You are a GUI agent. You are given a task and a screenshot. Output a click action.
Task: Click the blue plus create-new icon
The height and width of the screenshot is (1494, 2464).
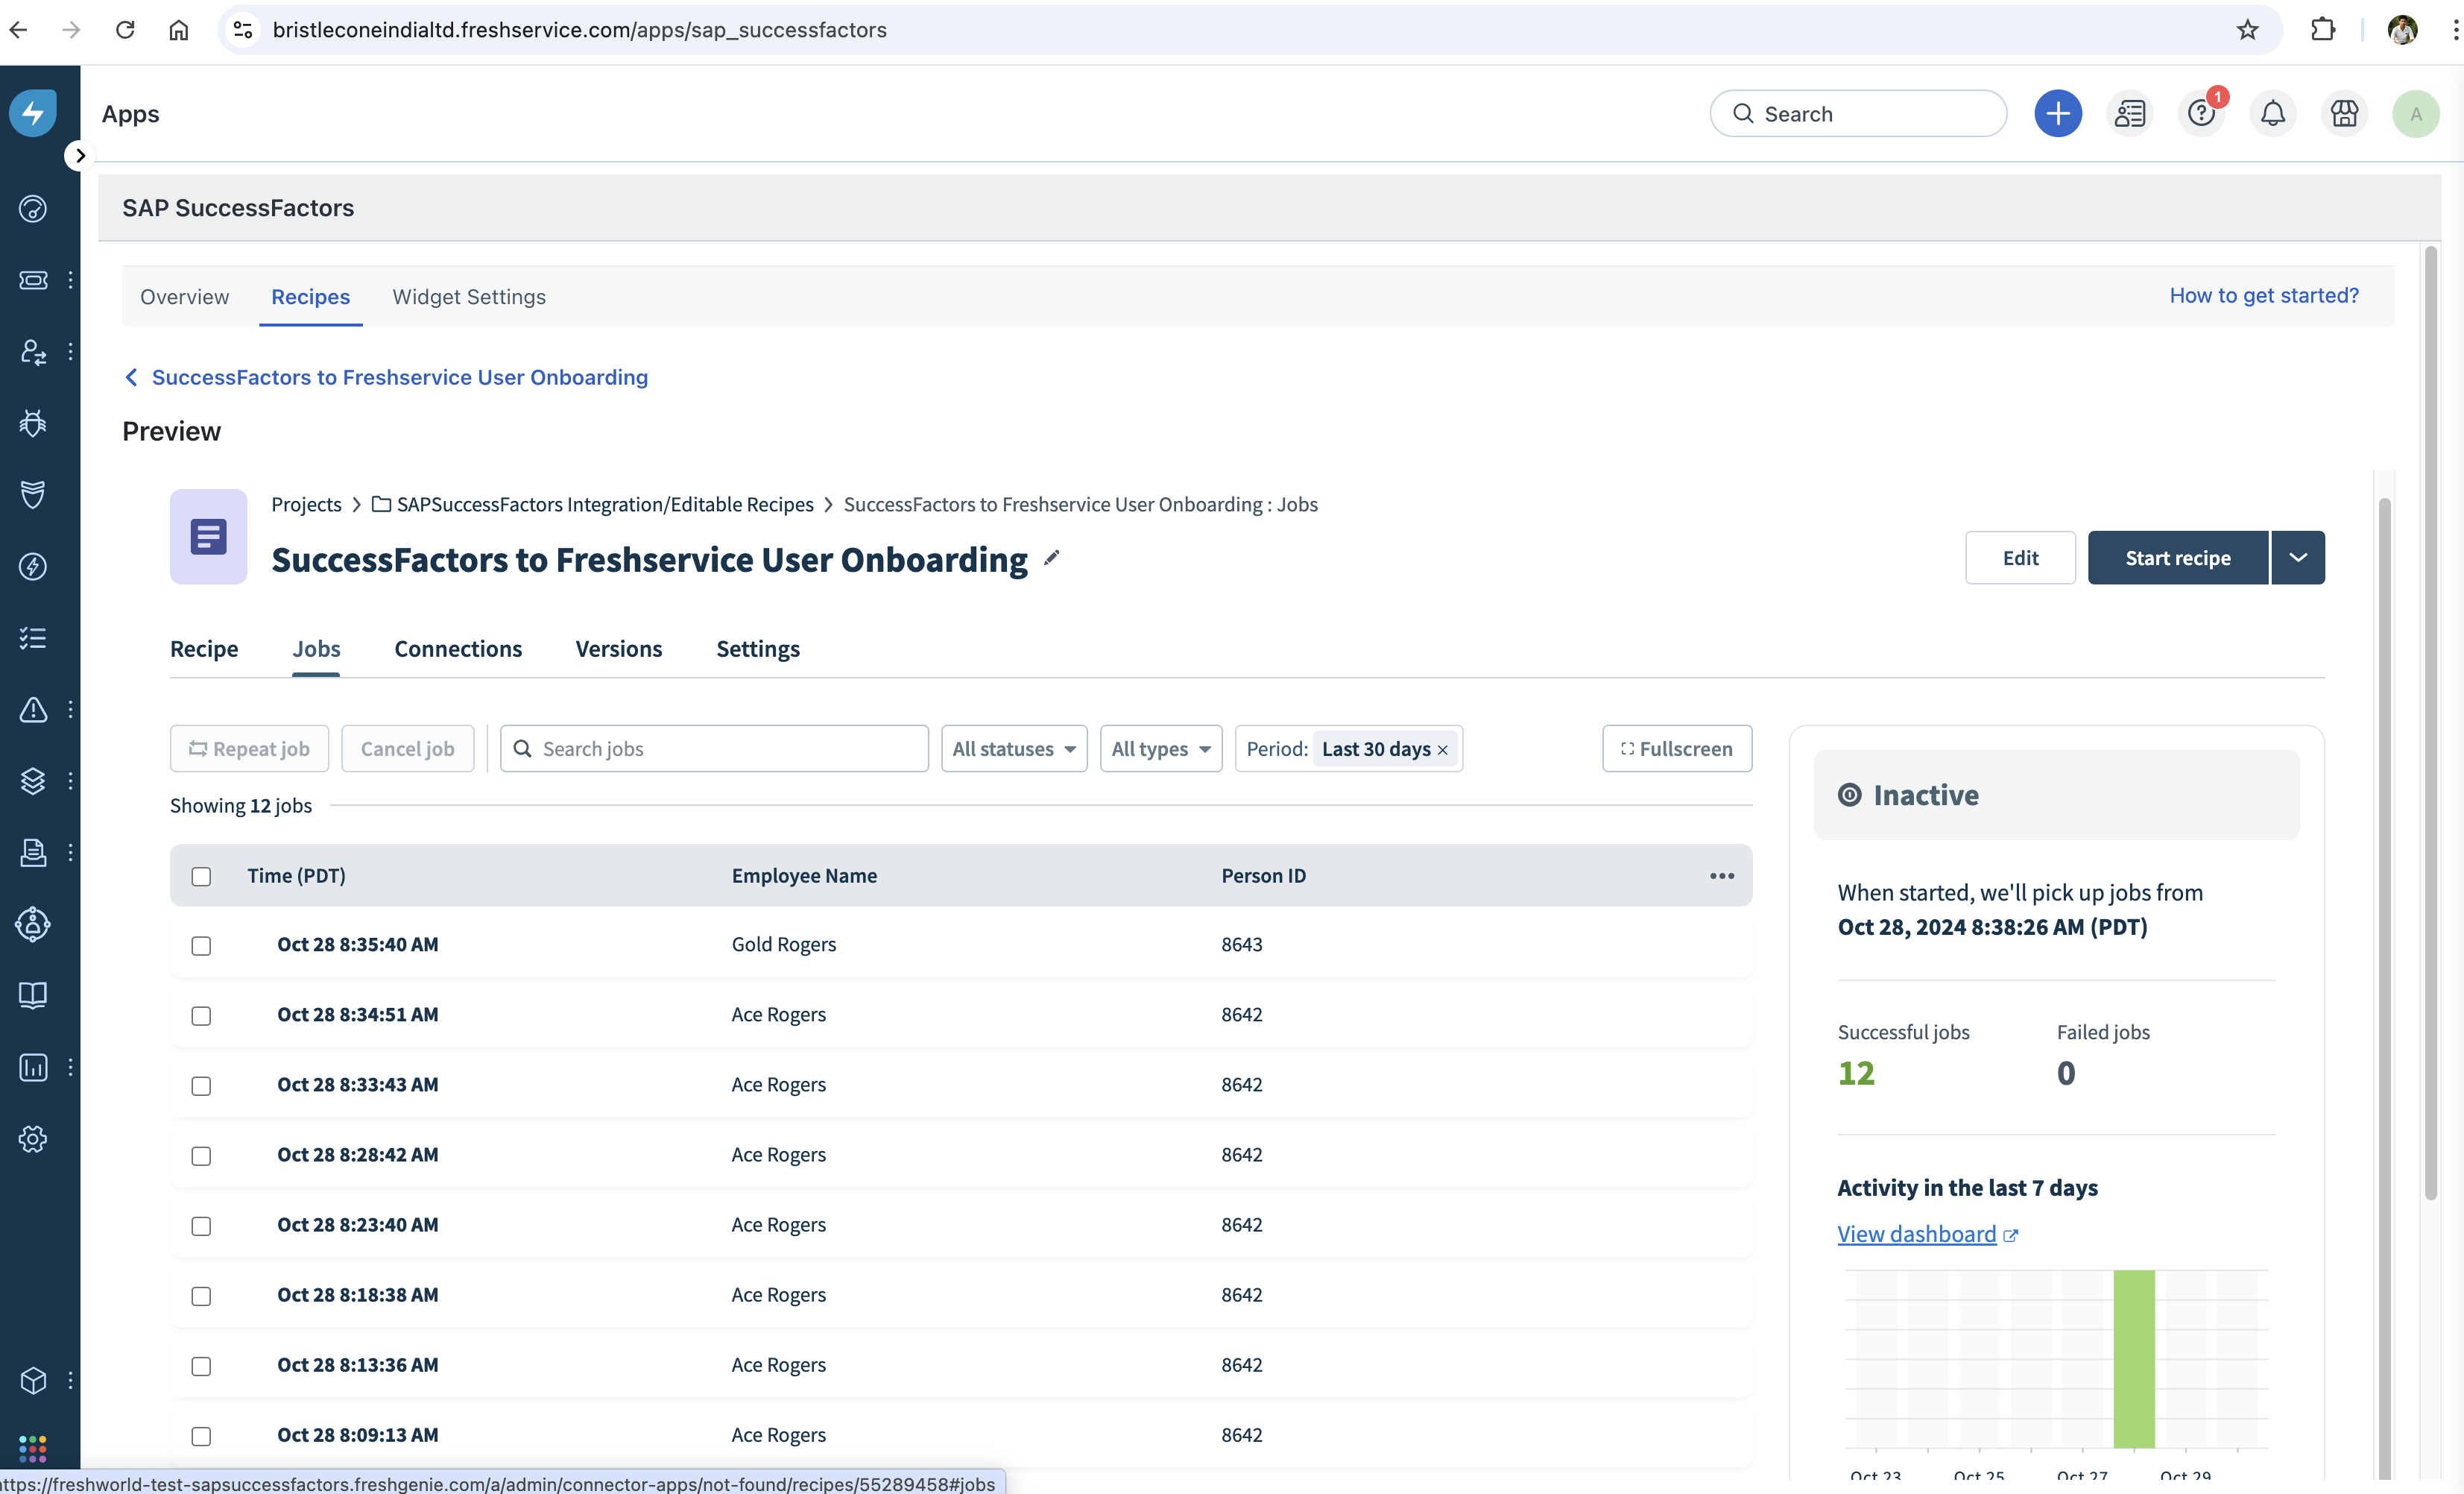coord(2057,114)
